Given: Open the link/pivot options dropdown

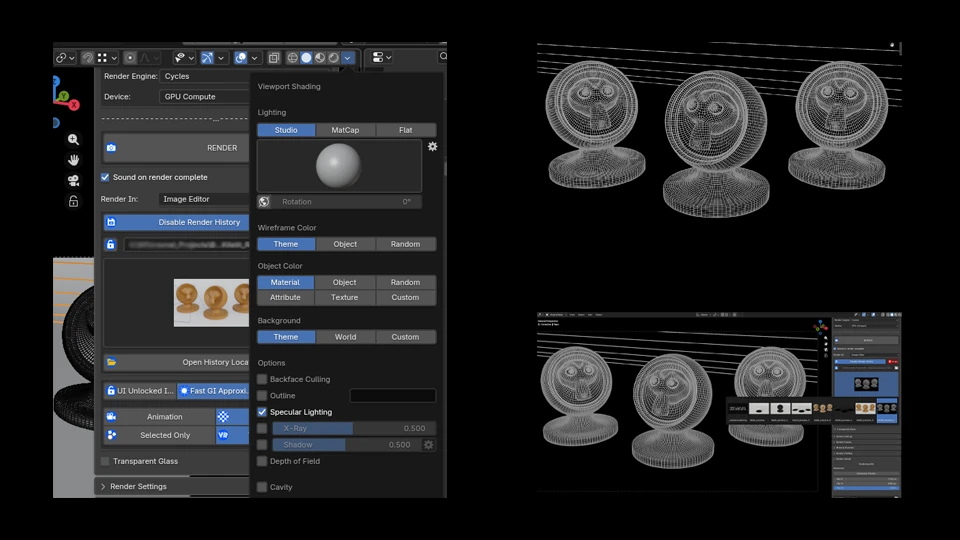Looking at the screenshot, I should [65, 58].
